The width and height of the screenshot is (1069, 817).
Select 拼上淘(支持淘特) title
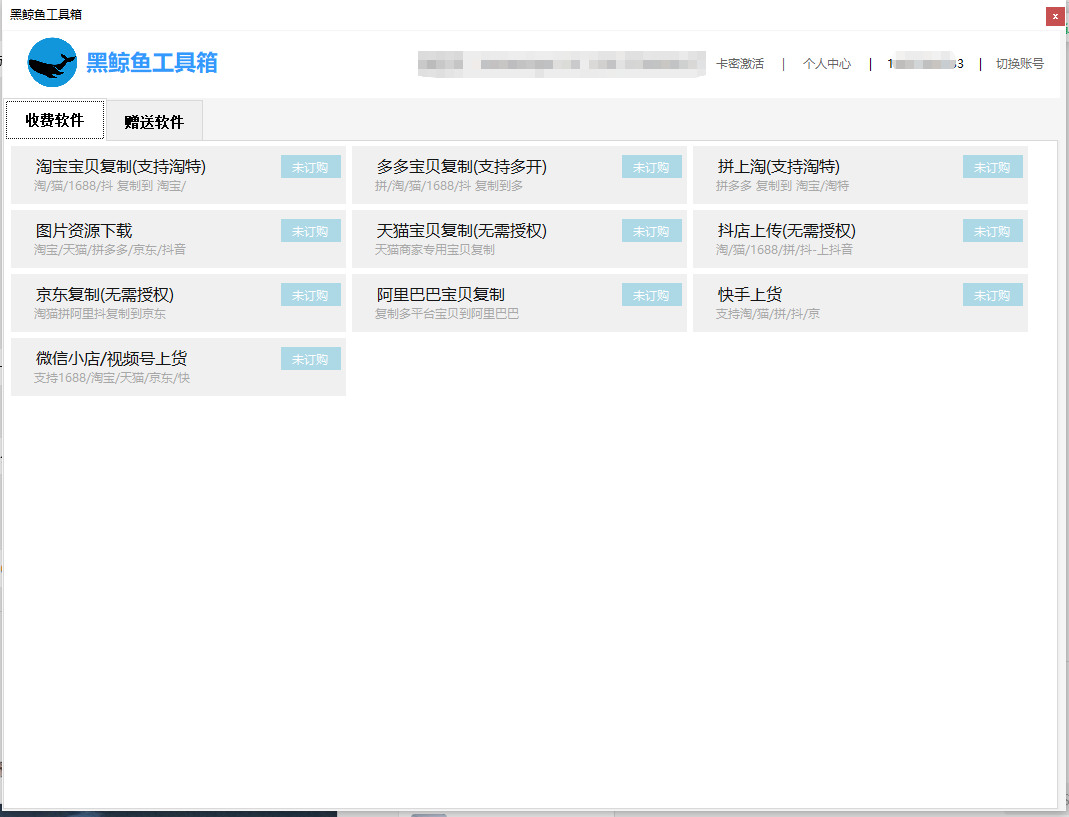tap(779, 166)
